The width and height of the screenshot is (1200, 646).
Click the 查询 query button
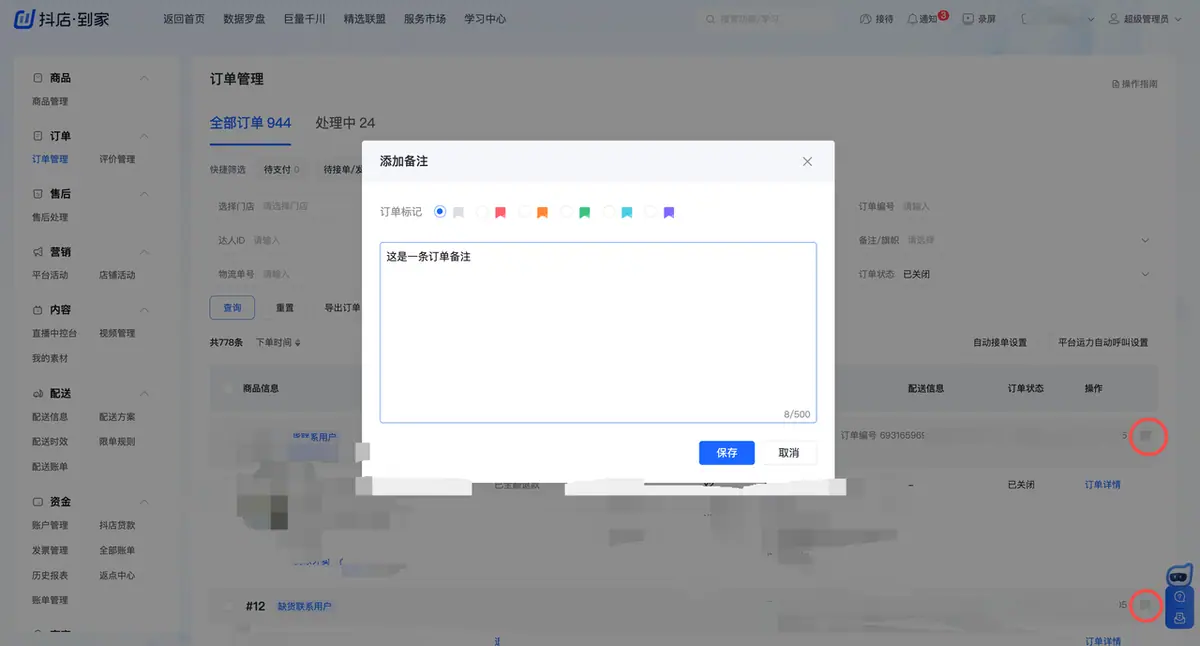(x=232, y=308)
